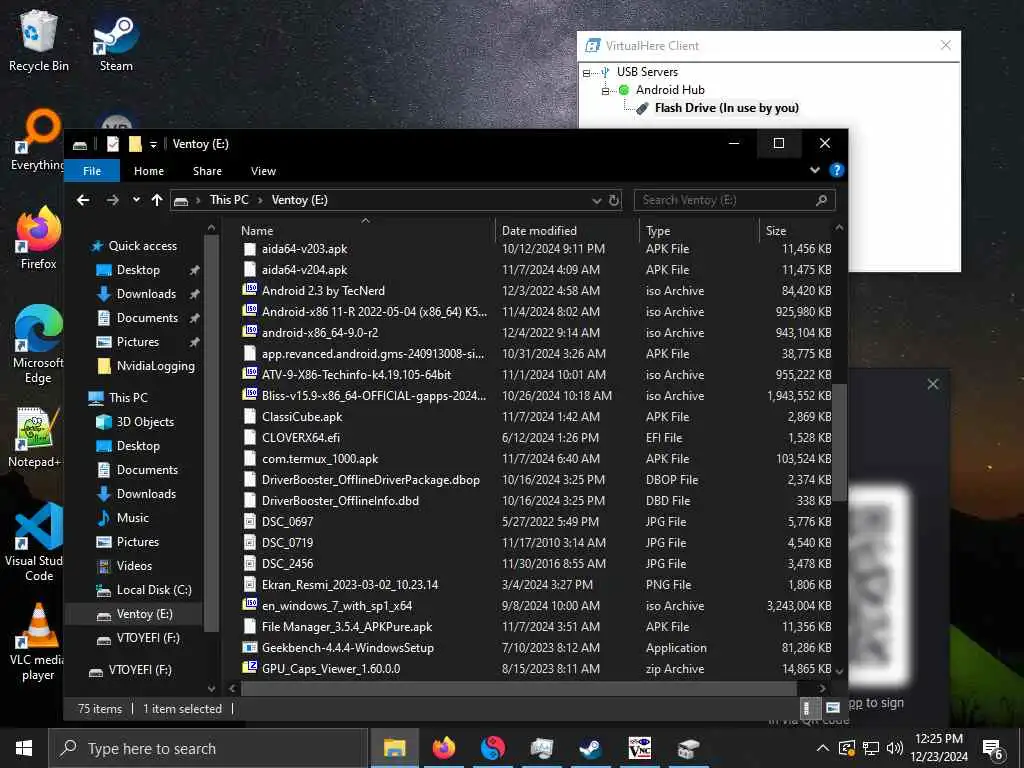Screen dimensions: 1024x768
Task: Open 3D Objects in the navigation pane
Action: coord(145,422)
